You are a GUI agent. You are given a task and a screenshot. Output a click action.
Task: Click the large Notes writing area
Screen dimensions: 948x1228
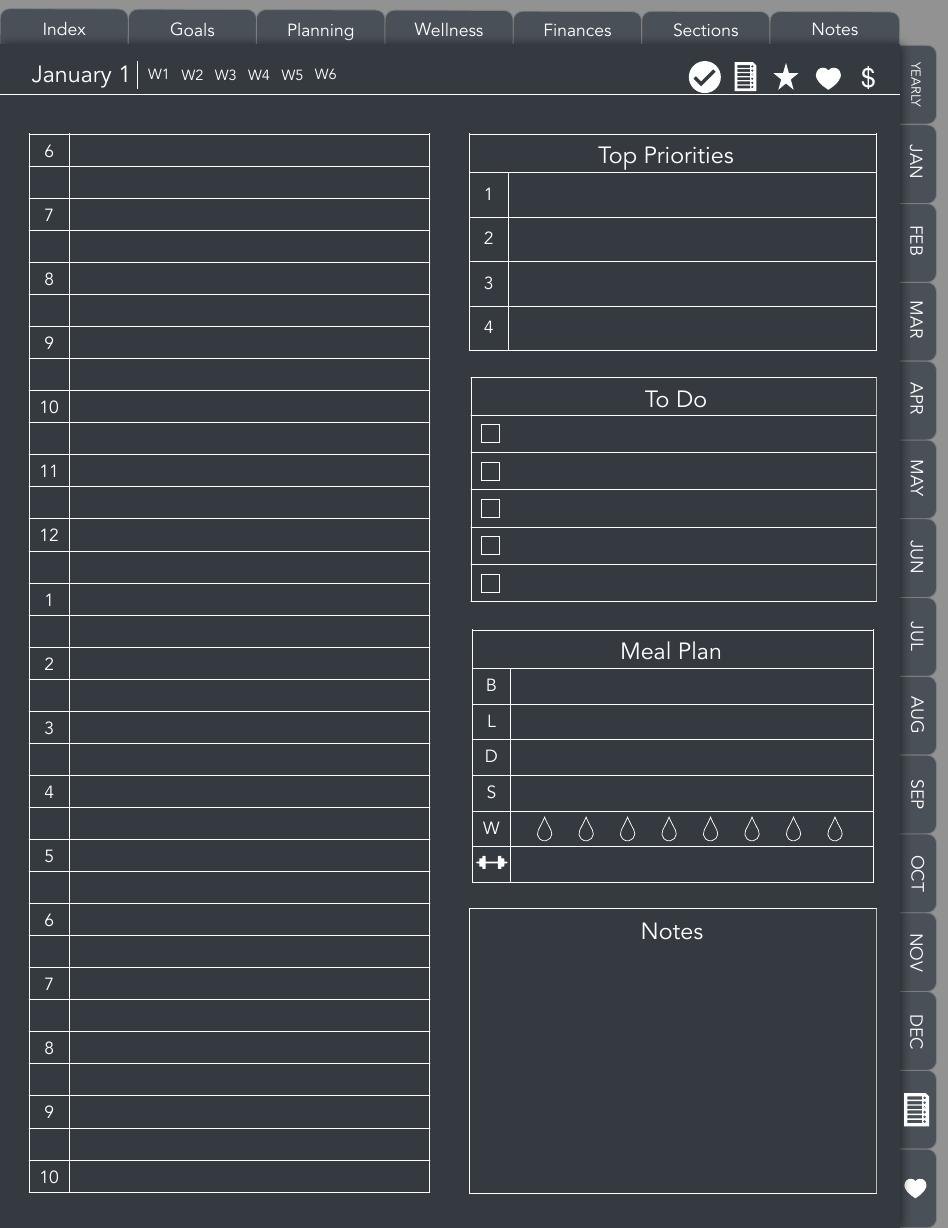click(x=673, y=1051)
